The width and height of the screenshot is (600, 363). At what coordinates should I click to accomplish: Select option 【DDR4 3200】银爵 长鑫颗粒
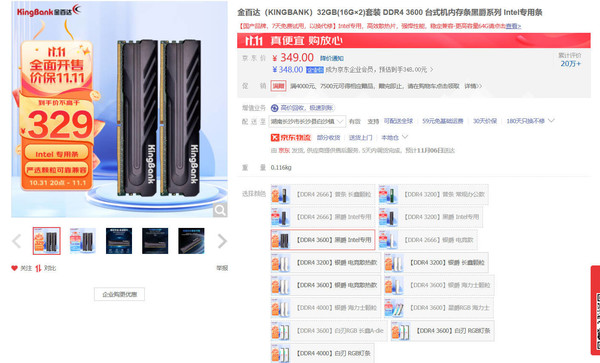[436, 262]
